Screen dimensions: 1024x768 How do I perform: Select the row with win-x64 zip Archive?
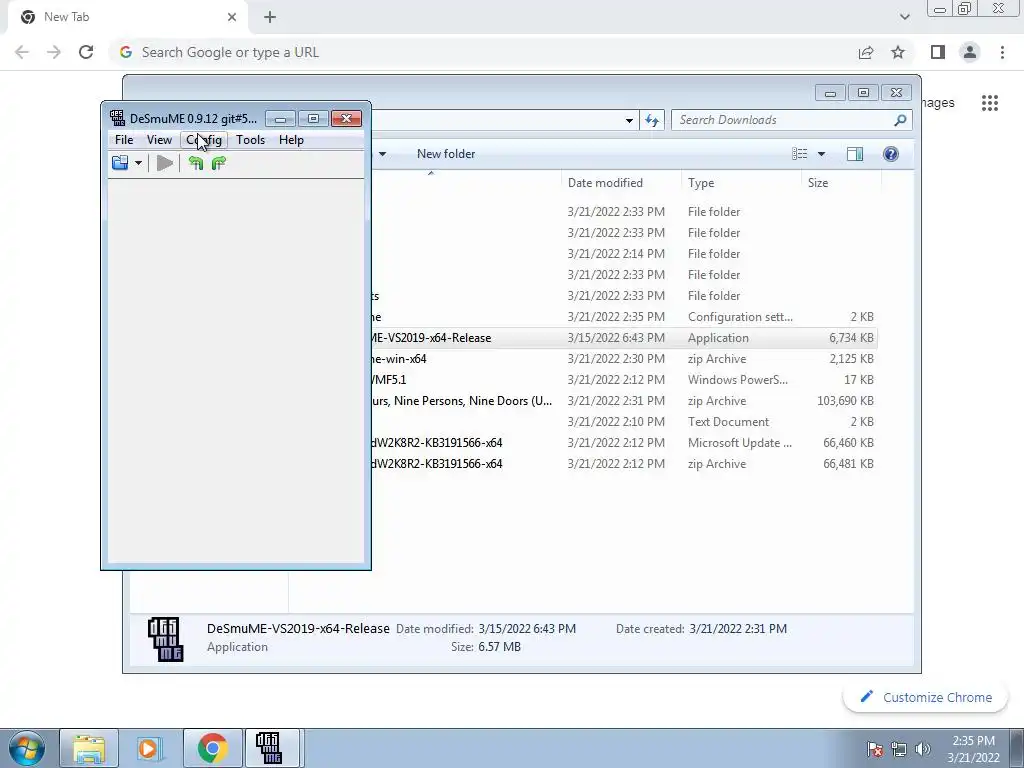click(x=624, y=359)
